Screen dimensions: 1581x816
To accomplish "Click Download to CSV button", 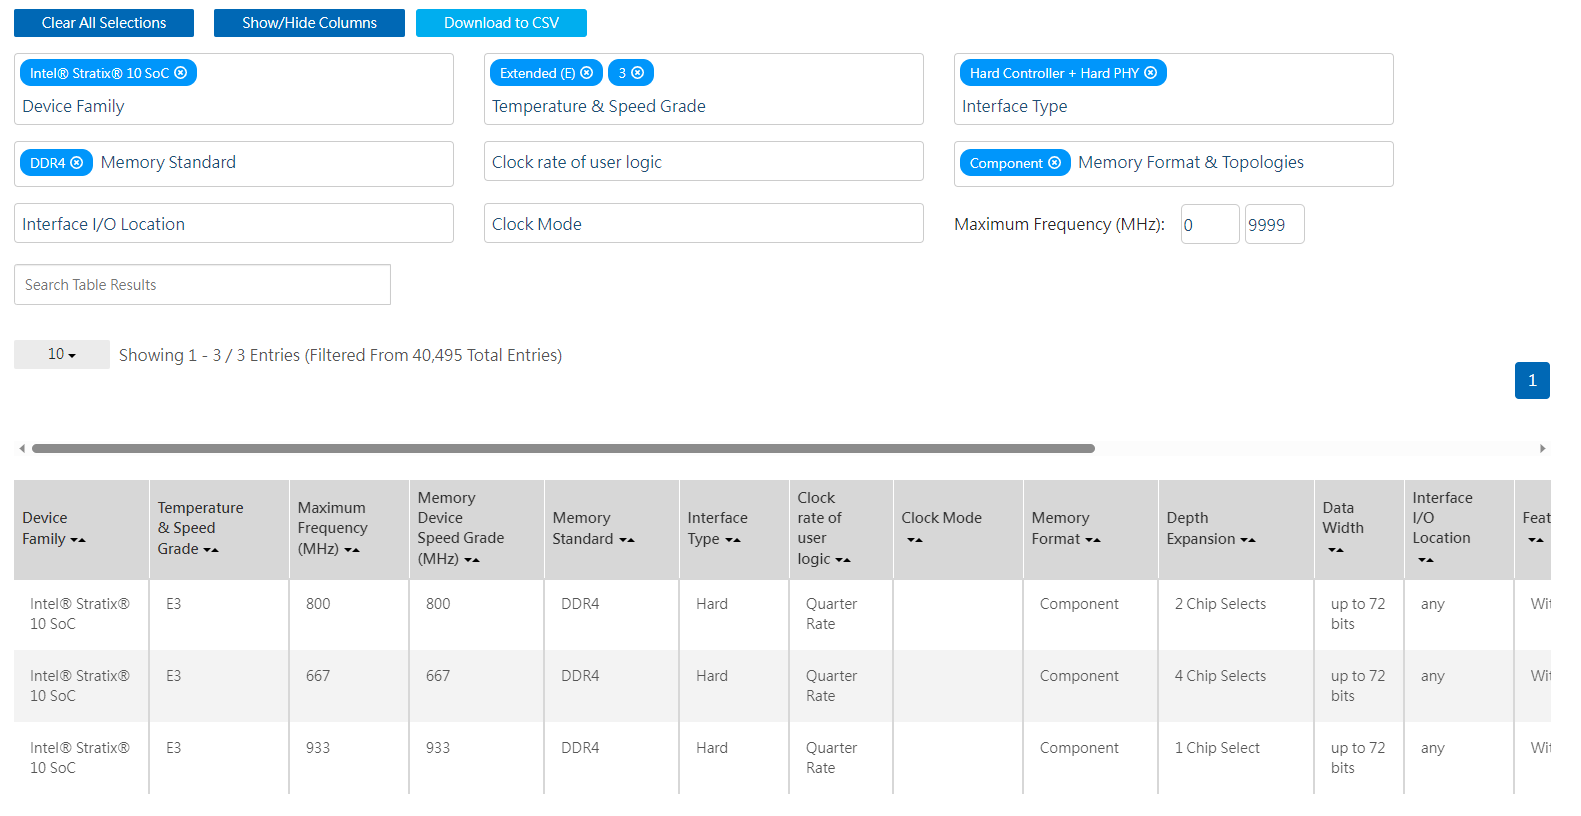I will [501, 23].
